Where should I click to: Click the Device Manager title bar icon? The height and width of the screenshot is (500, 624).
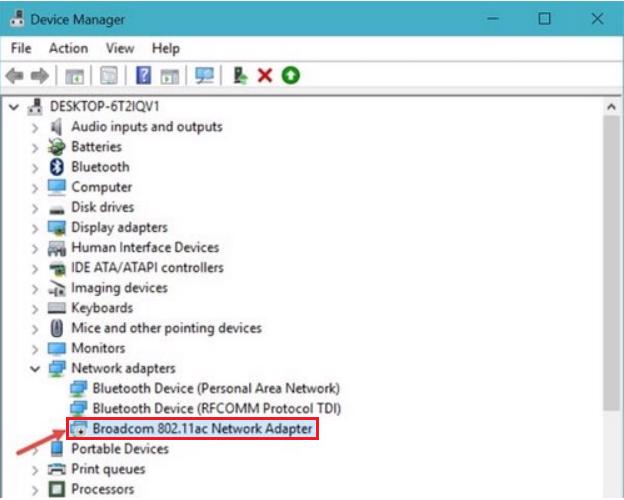(17, 19)
